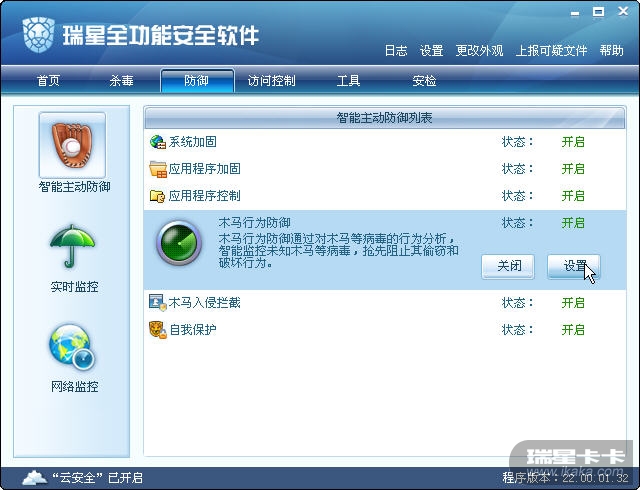Click the 自我保护 tiger icon
The height and width of the screenshot is (490, 640).
point(158,330)
